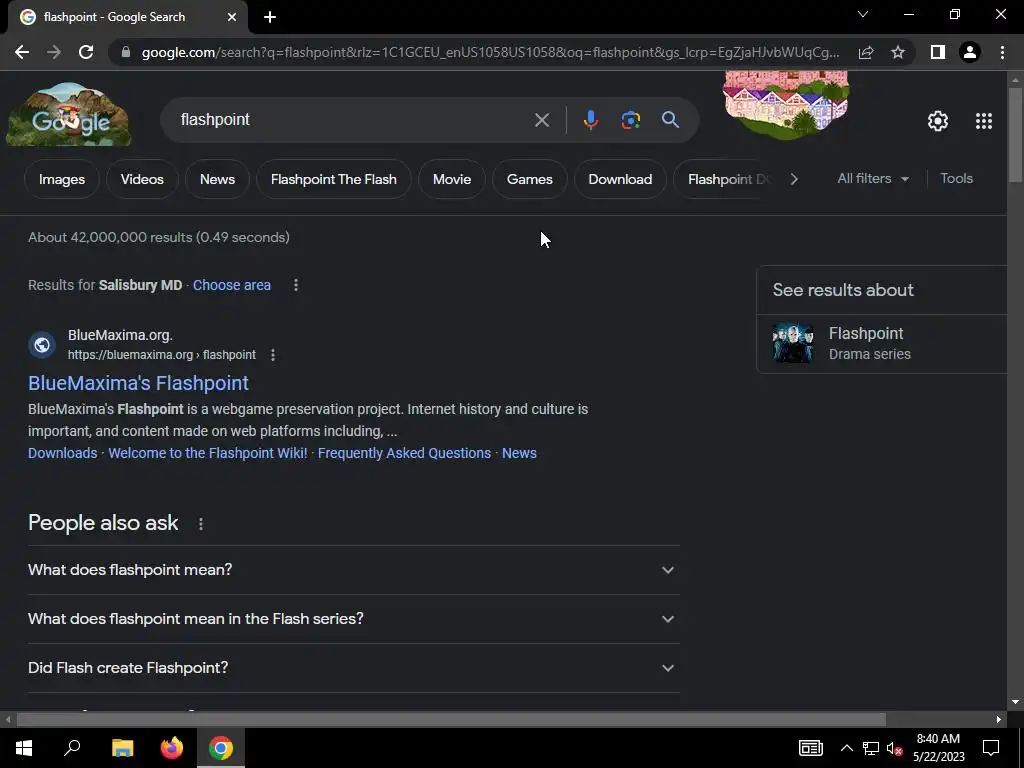The width and height of the screenshot is (1024, 768).
Task: Click the horizontal scrollbar thumb
Action: click(x=451, y=720)
